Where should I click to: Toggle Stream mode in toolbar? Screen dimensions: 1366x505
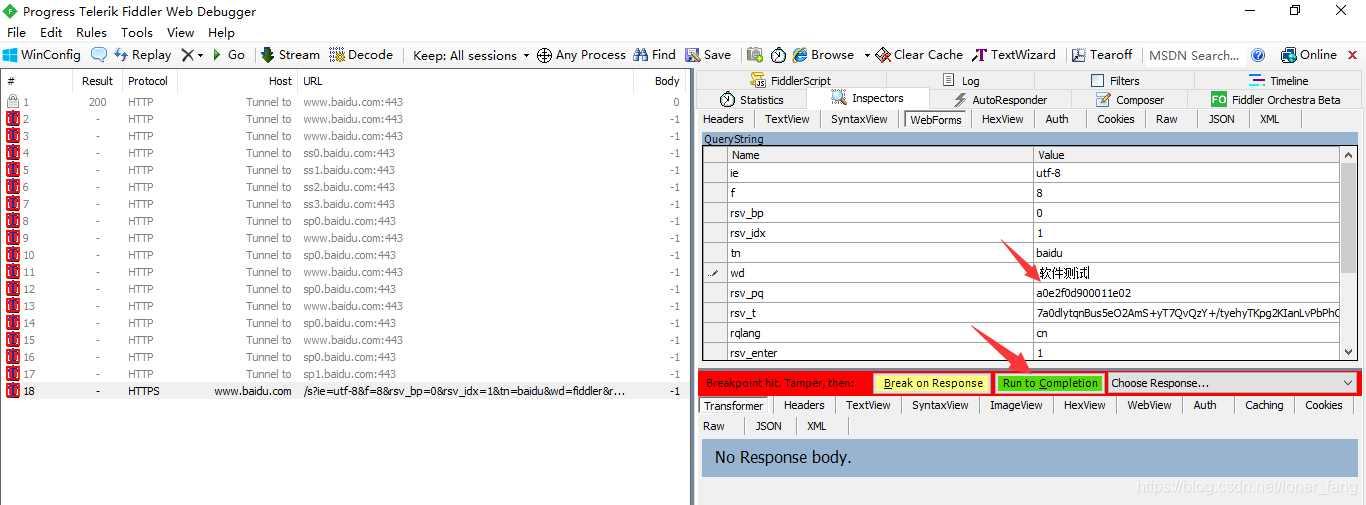click(x=291, y=55)
